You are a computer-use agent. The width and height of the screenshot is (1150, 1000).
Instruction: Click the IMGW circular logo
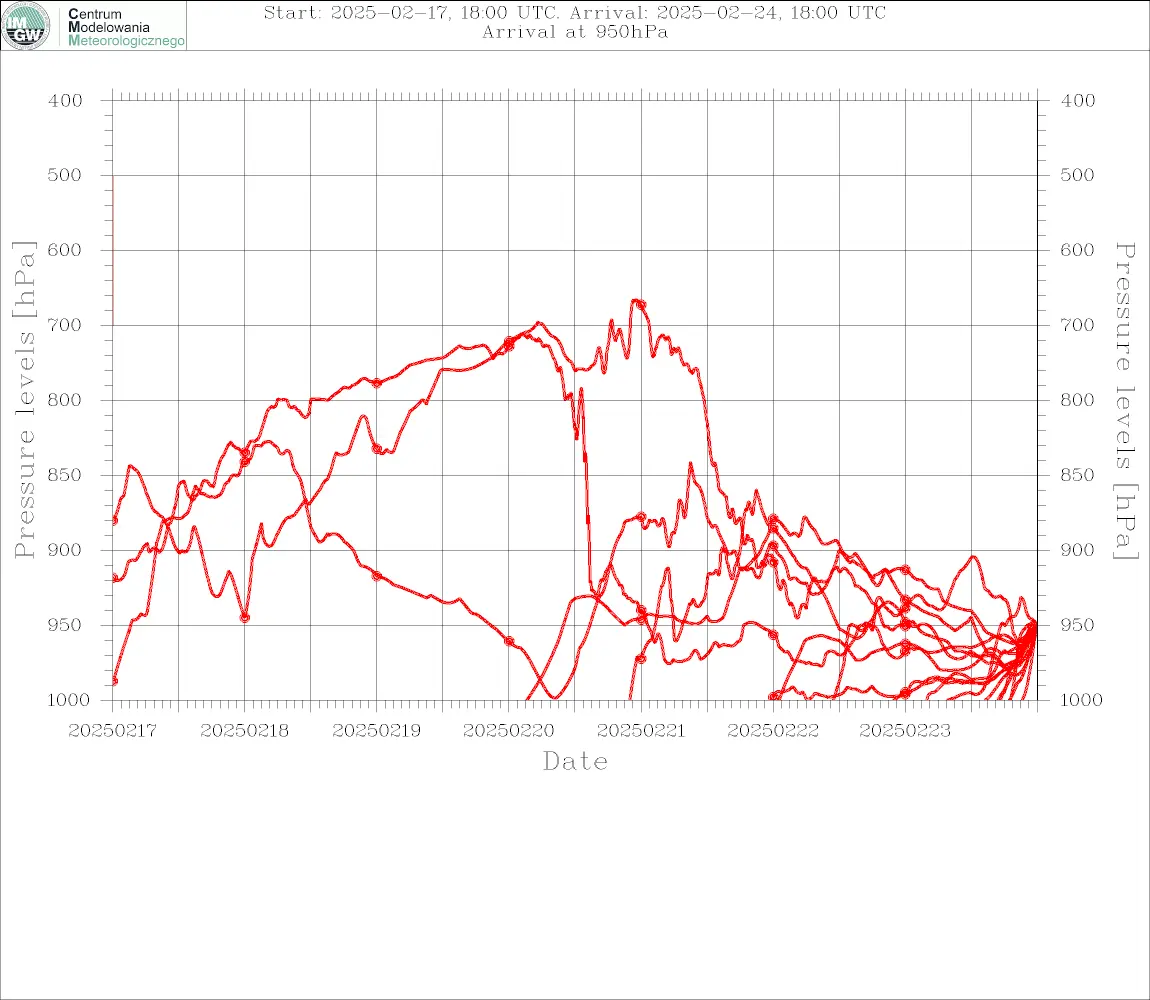(x=26, y=26)
